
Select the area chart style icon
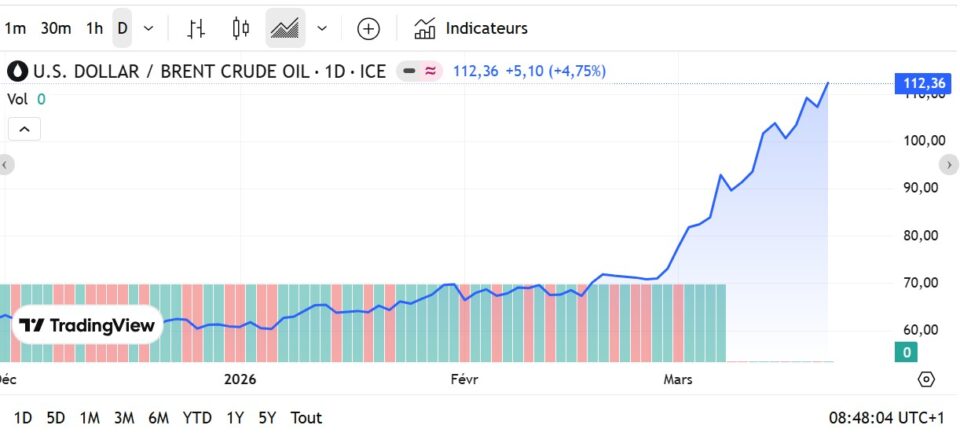pos(285,28)
